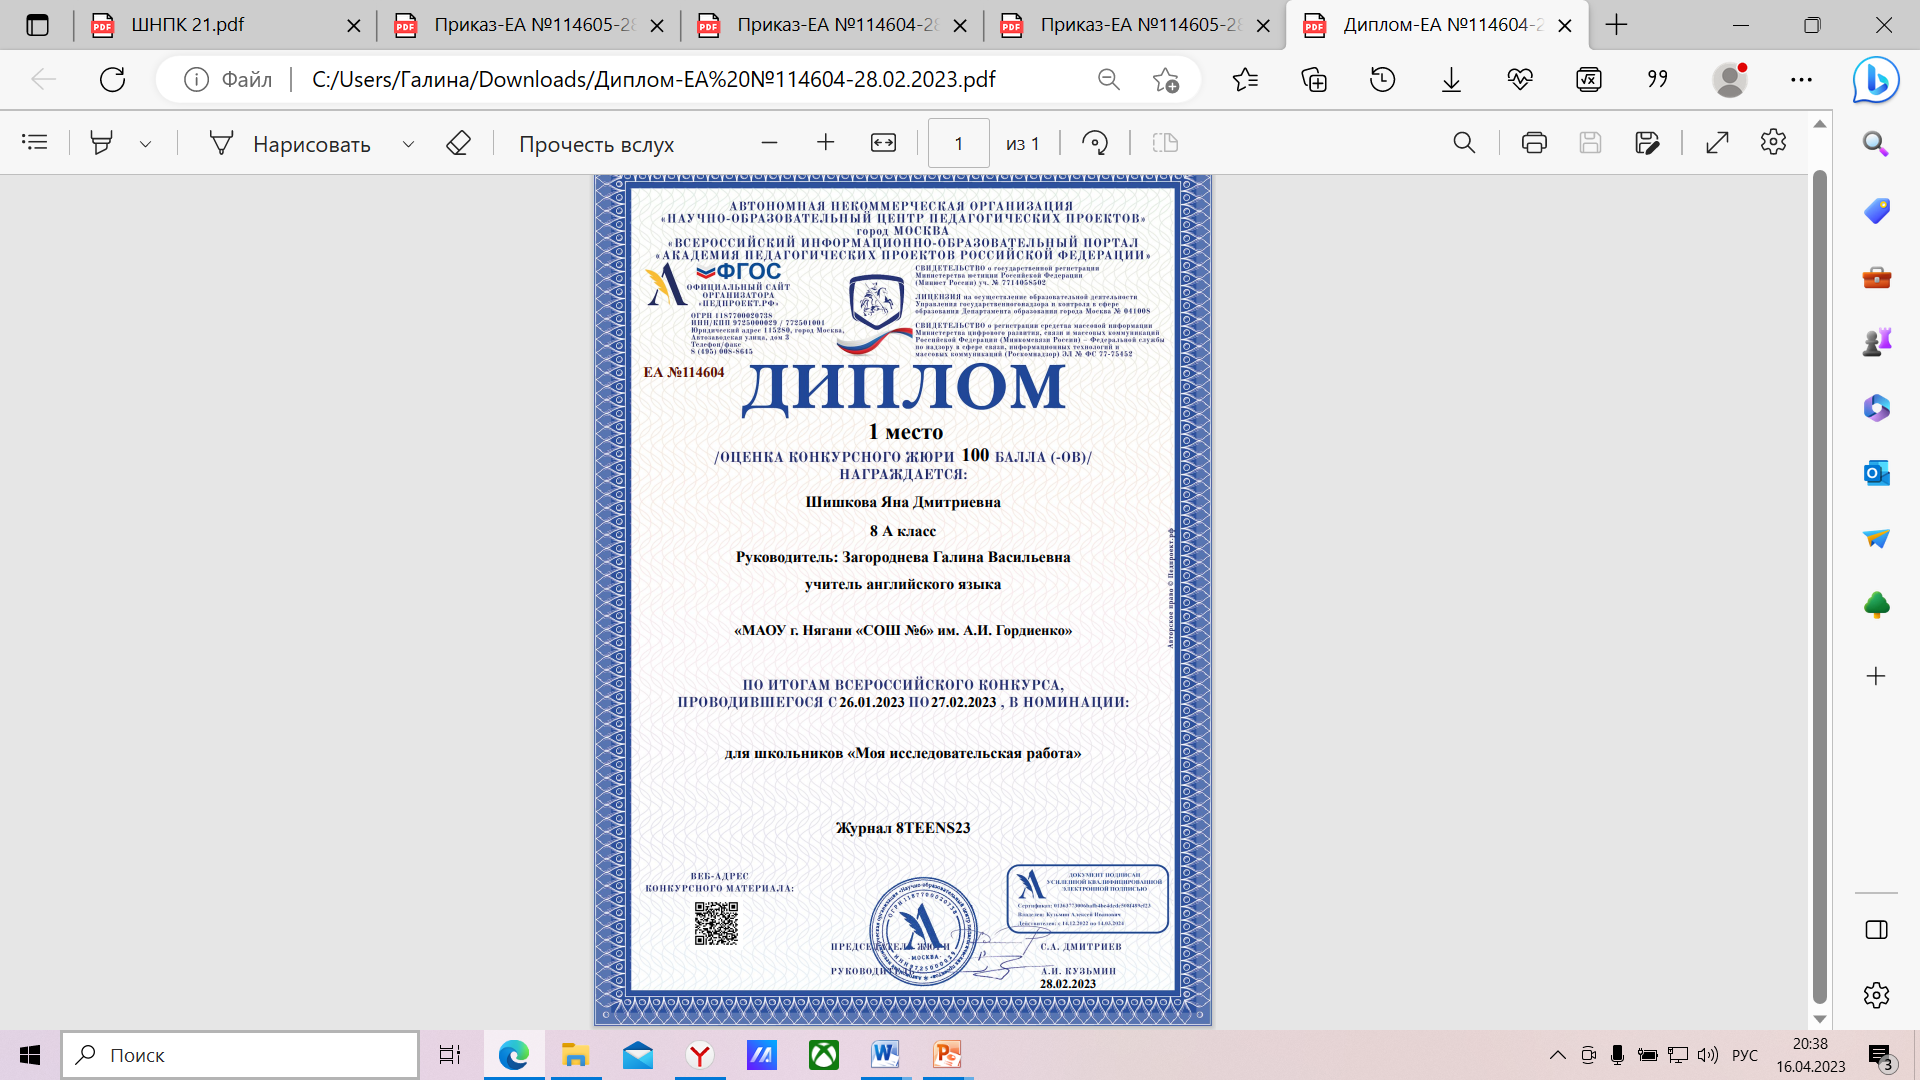Show hidden system tray icons chevron
Screen dimensions: 1920x1080
1557,1055
